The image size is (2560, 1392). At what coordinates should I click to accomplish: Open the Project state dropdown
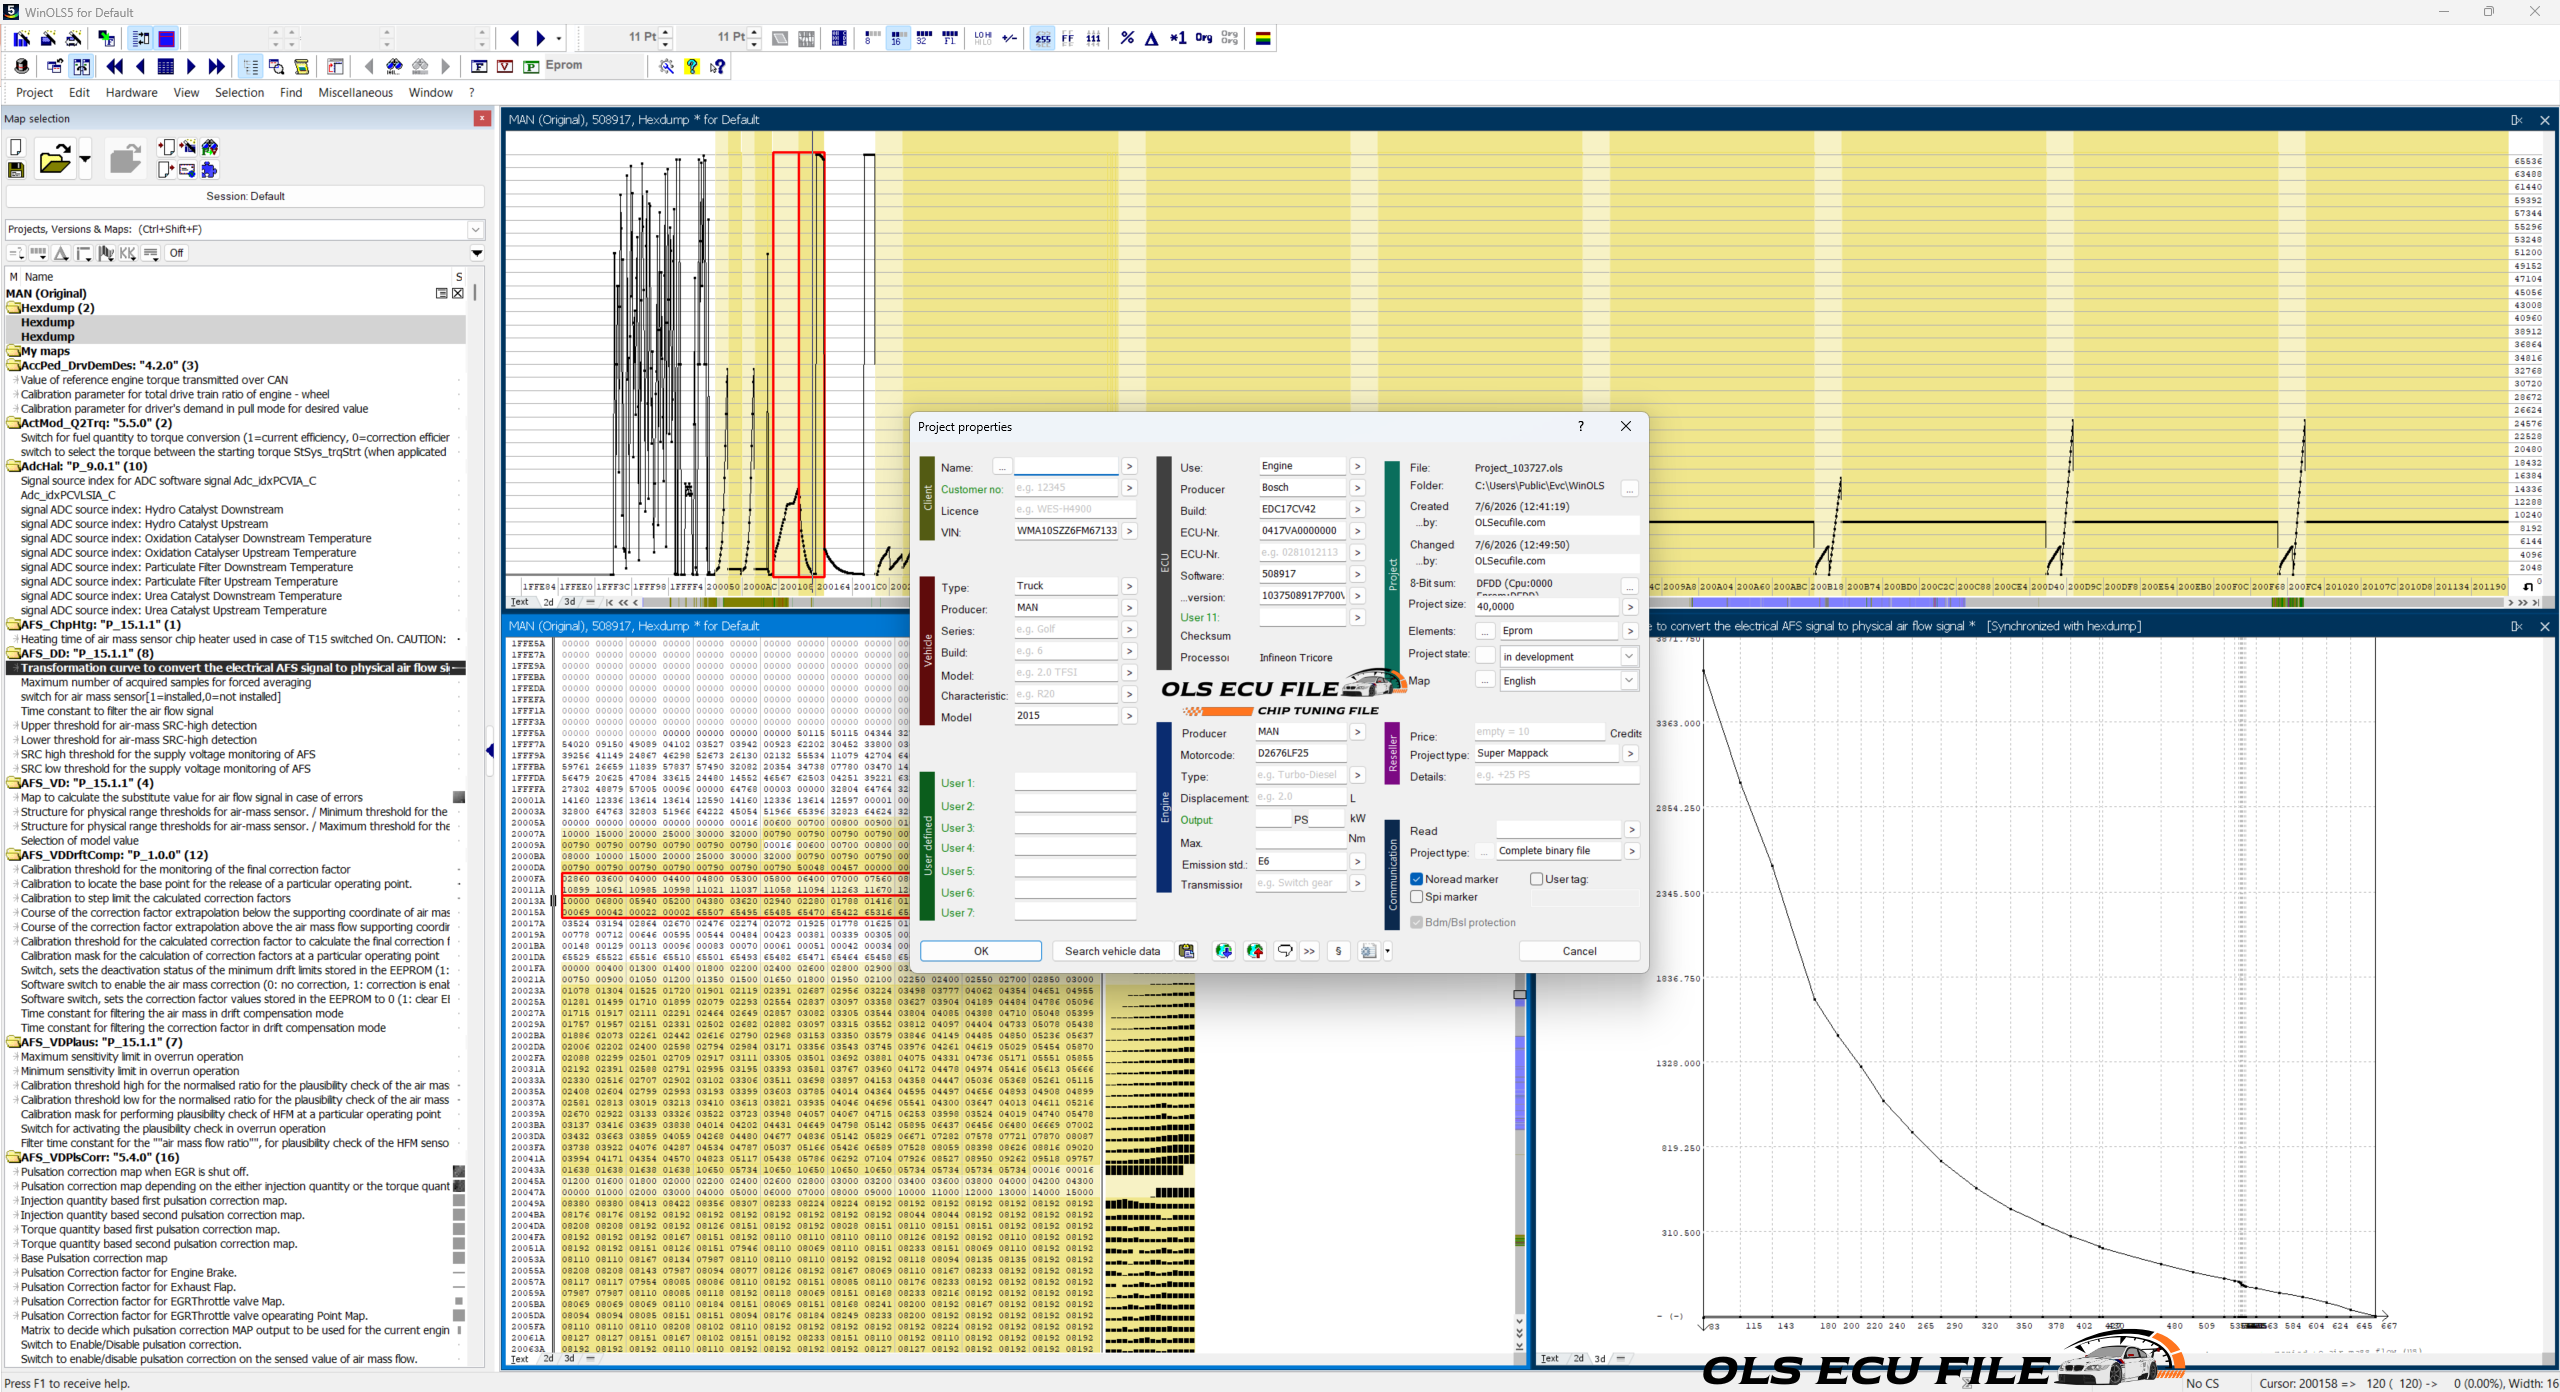pyautogui.click(x=1629, y=657)
